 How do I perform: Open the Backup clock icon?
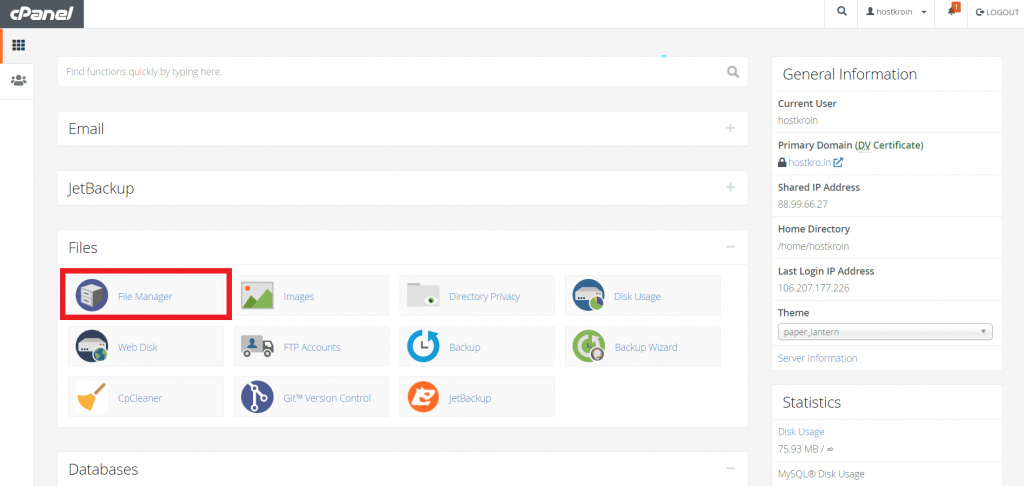point(423,346)
